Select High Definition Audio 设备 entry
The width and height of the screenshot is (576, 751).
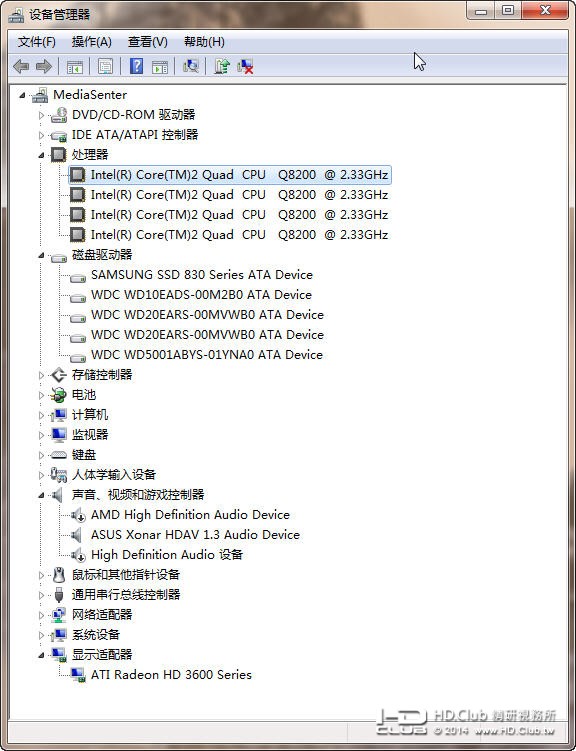167,555
